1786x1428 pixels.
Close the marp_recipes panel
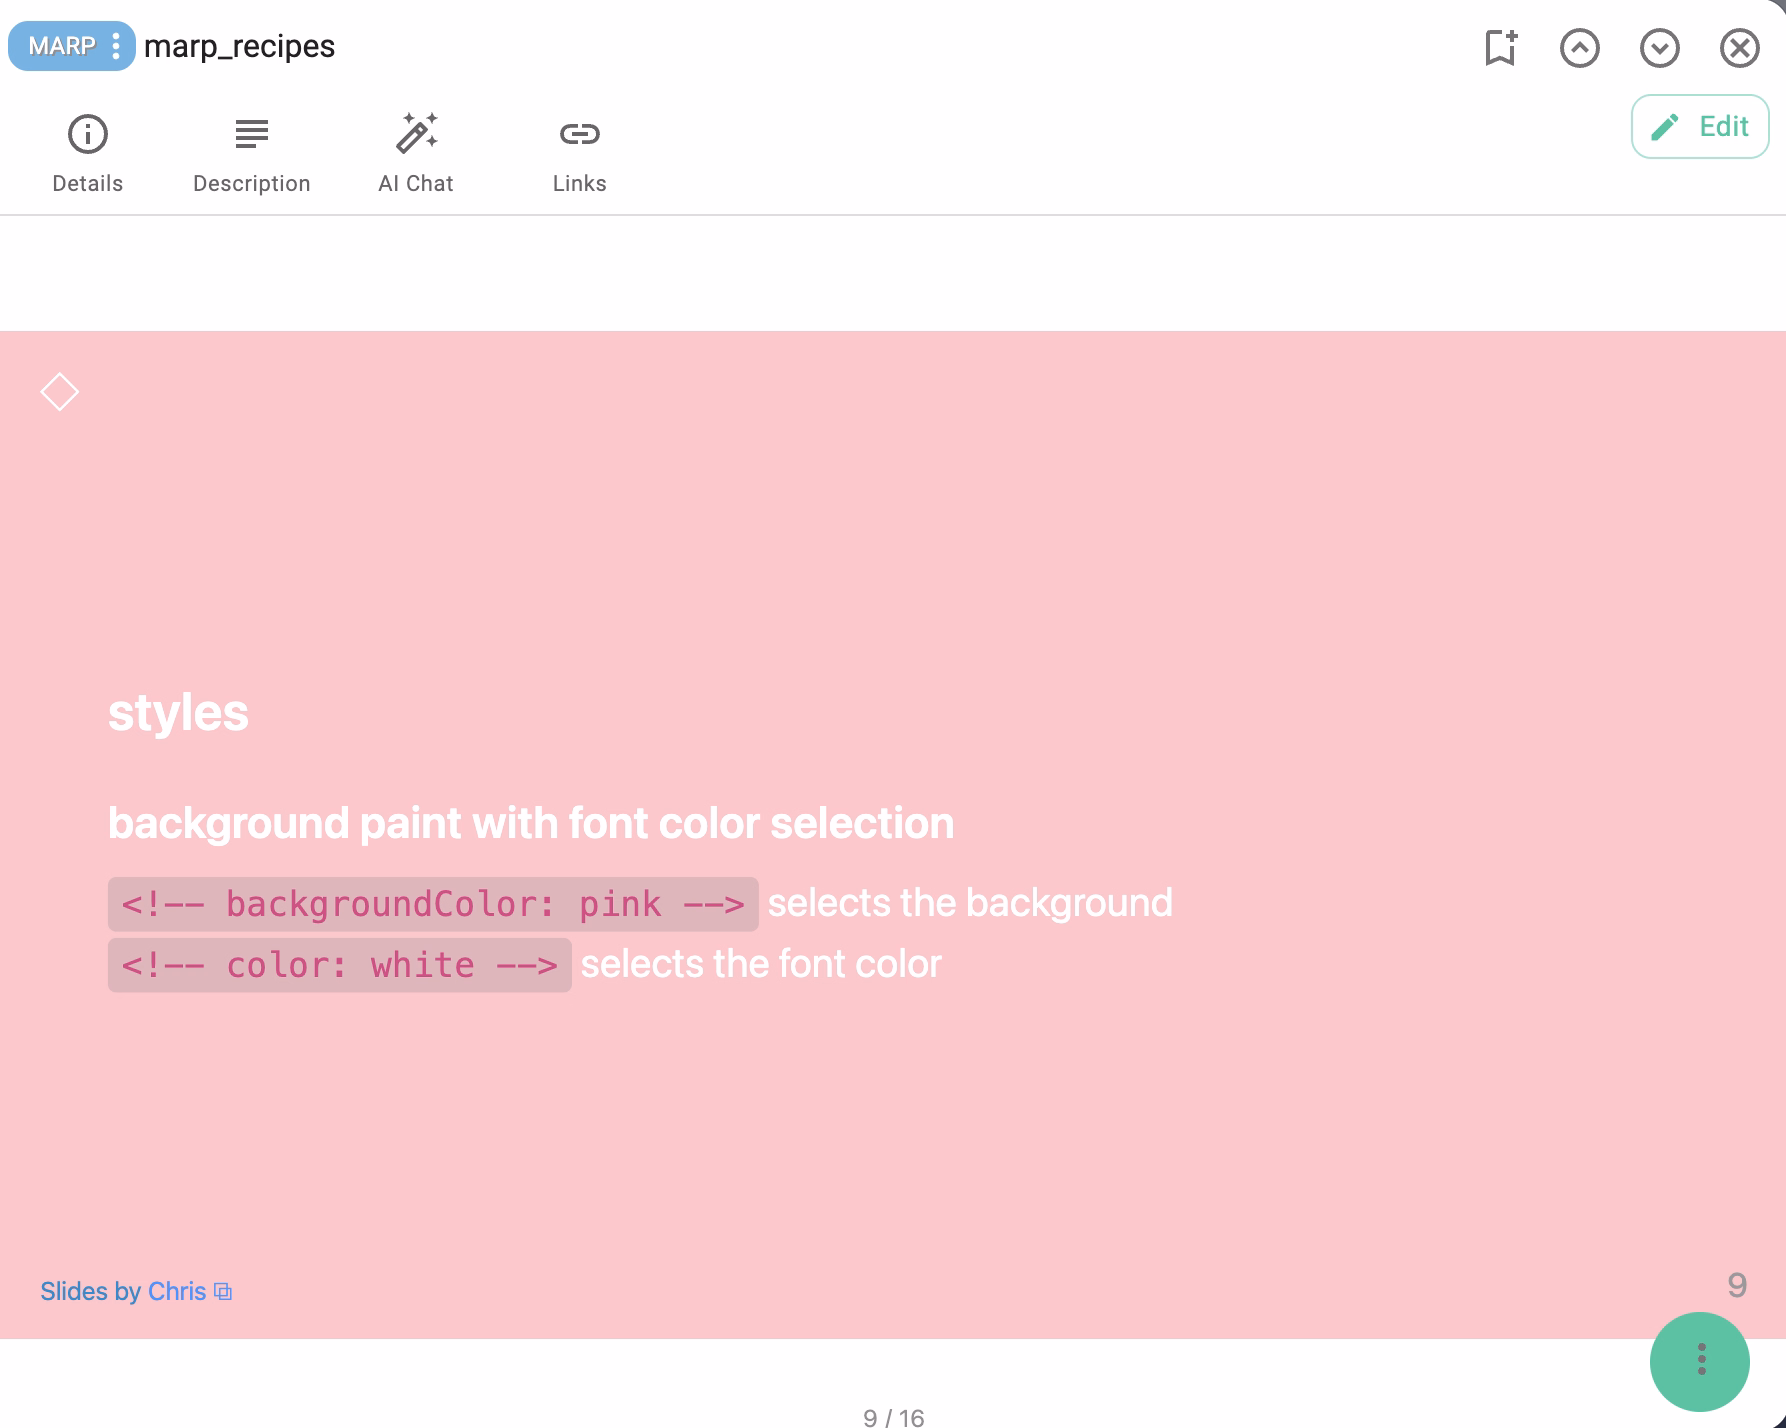pos(1739,47)
